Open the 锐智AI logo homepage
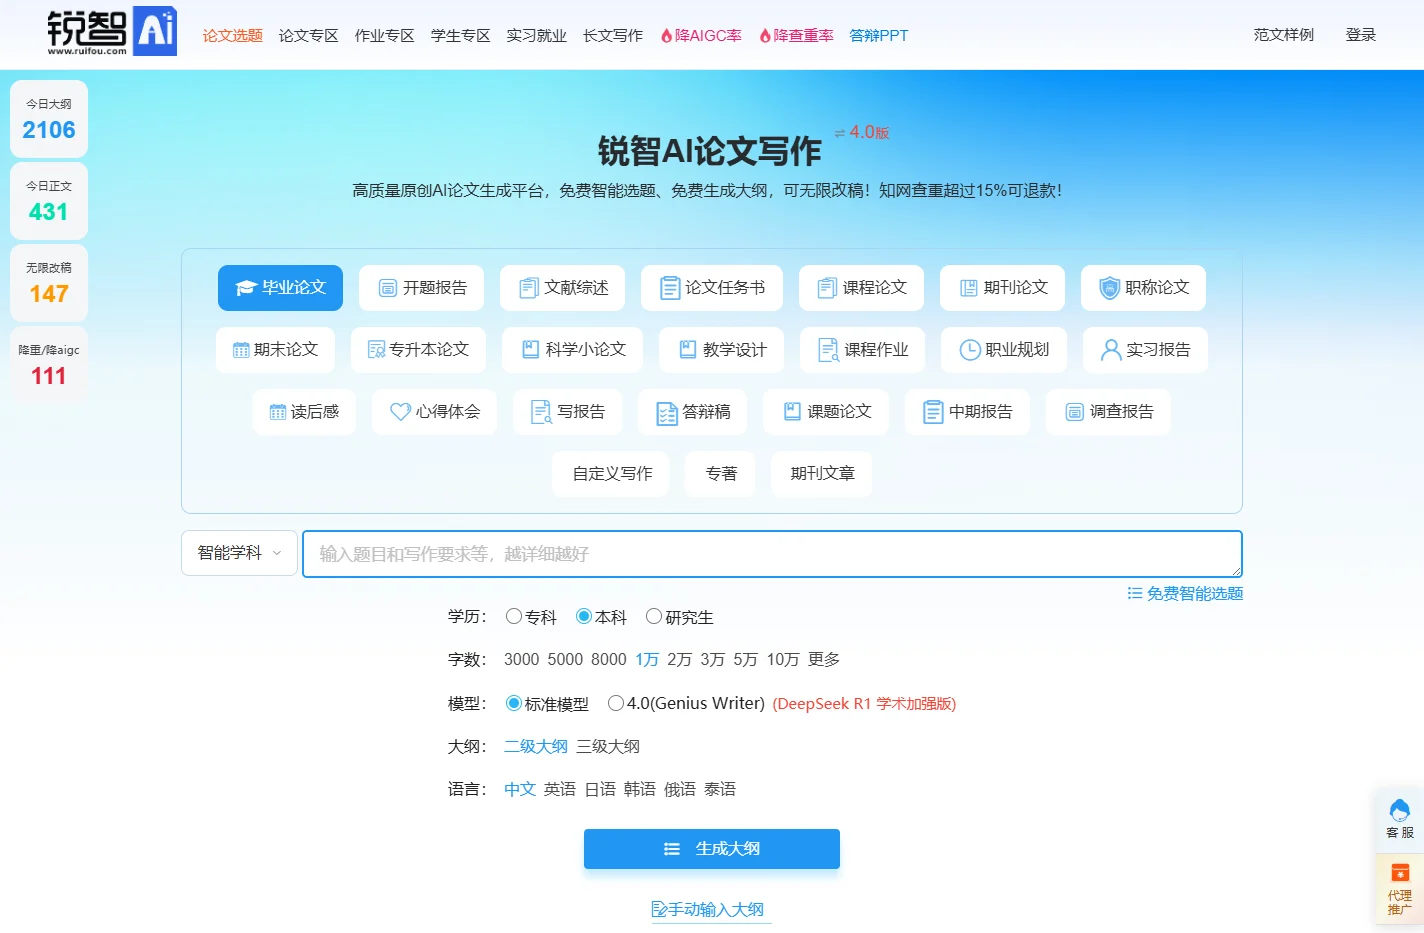The height and width of the screenshot is (933, 1424). point(112,31)
